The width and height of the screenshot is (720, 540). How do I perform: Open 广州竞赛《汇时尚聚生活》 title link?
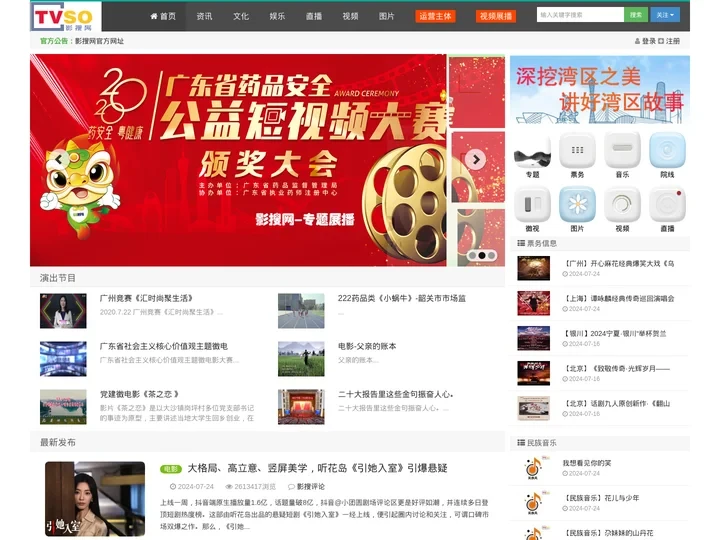pyautogui.click(x=146, y=298)
